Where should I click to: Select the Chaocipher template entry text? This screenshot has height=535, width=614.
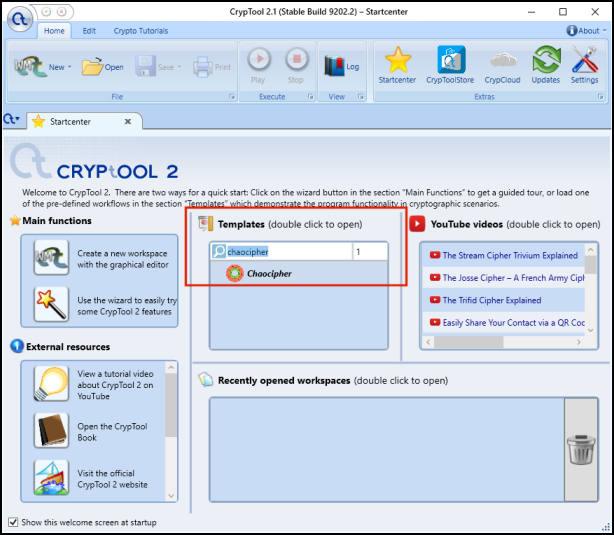tap(269, 273)
